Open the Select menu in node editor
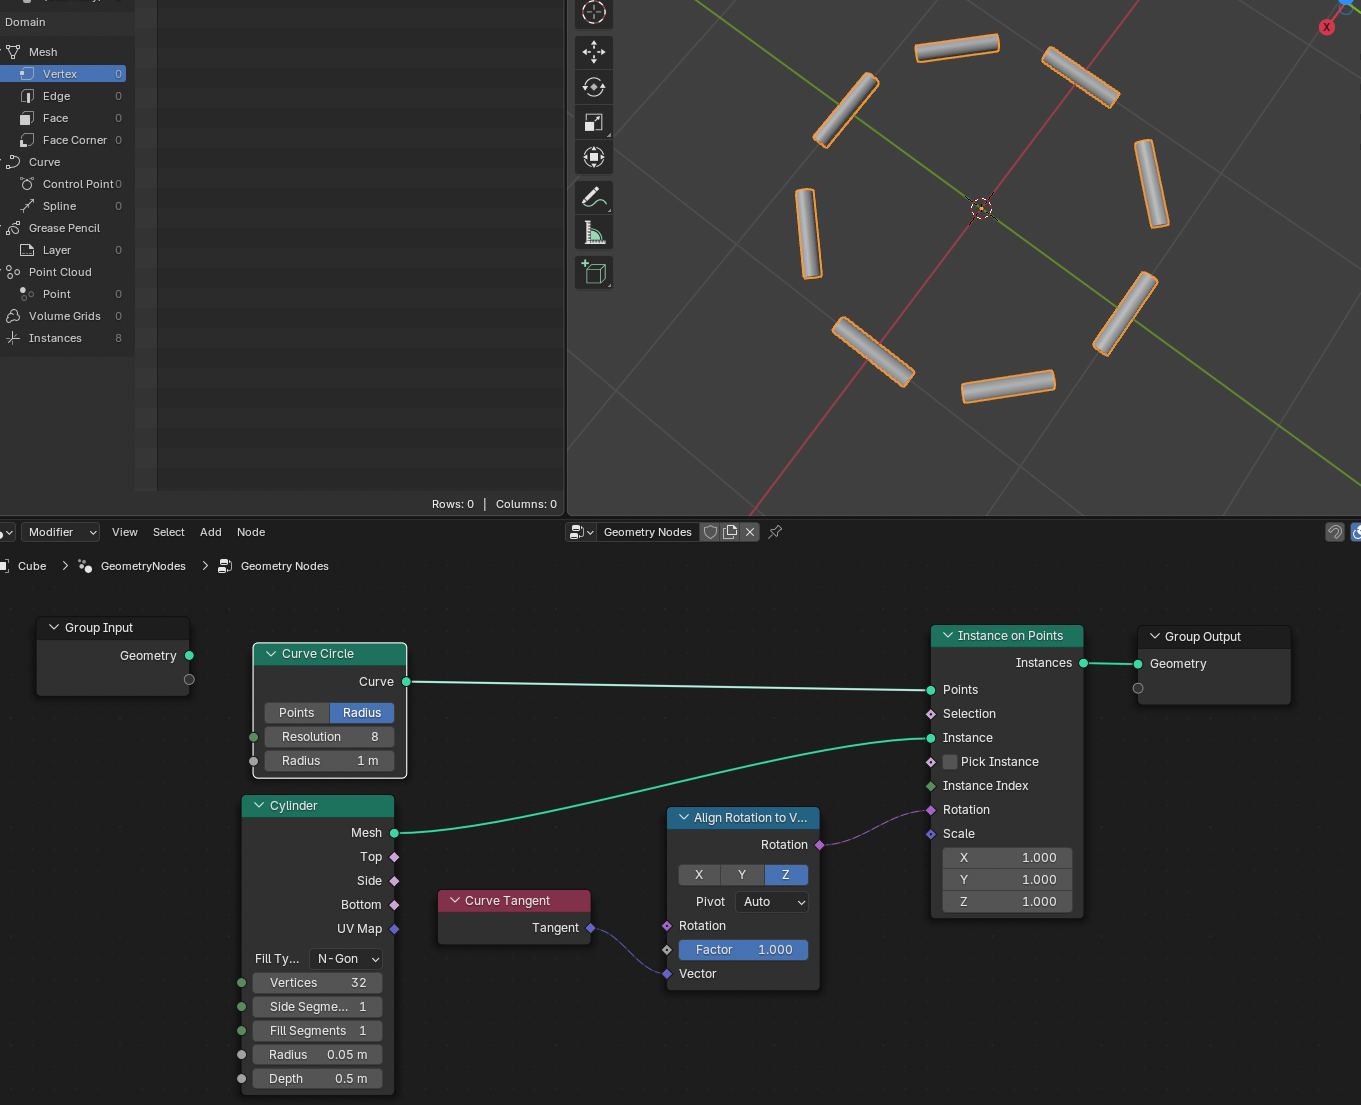 pyautogui.click(x=169, y=532)
